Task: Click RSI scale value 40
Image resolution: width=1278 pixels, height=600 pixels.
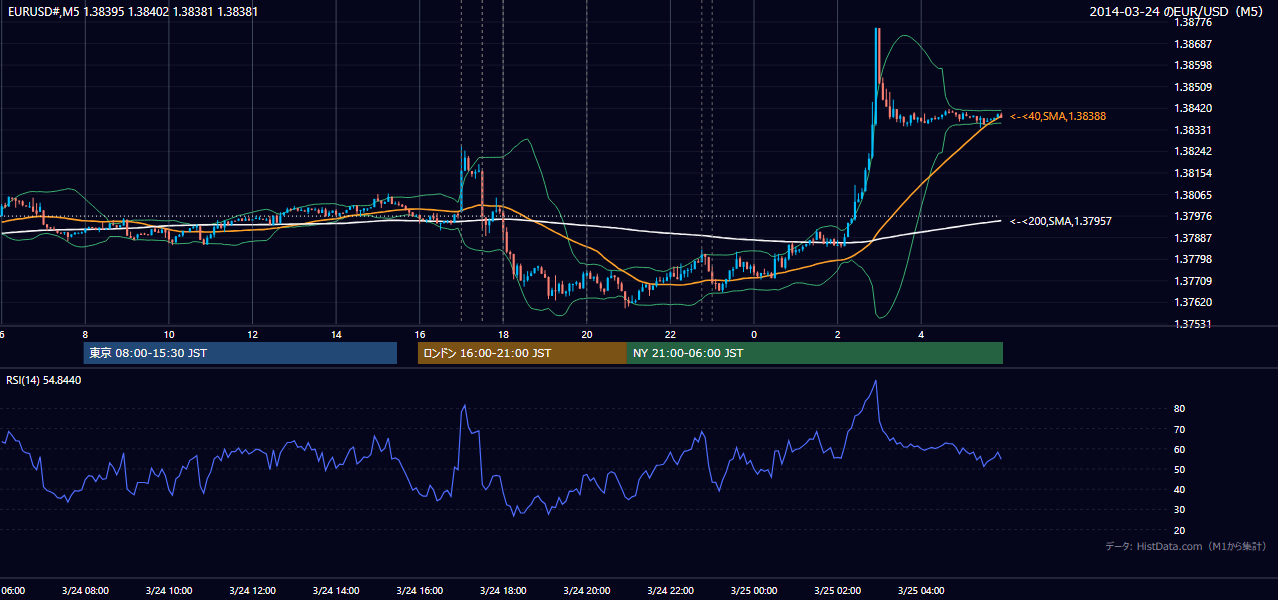Action: point(1180,489)
